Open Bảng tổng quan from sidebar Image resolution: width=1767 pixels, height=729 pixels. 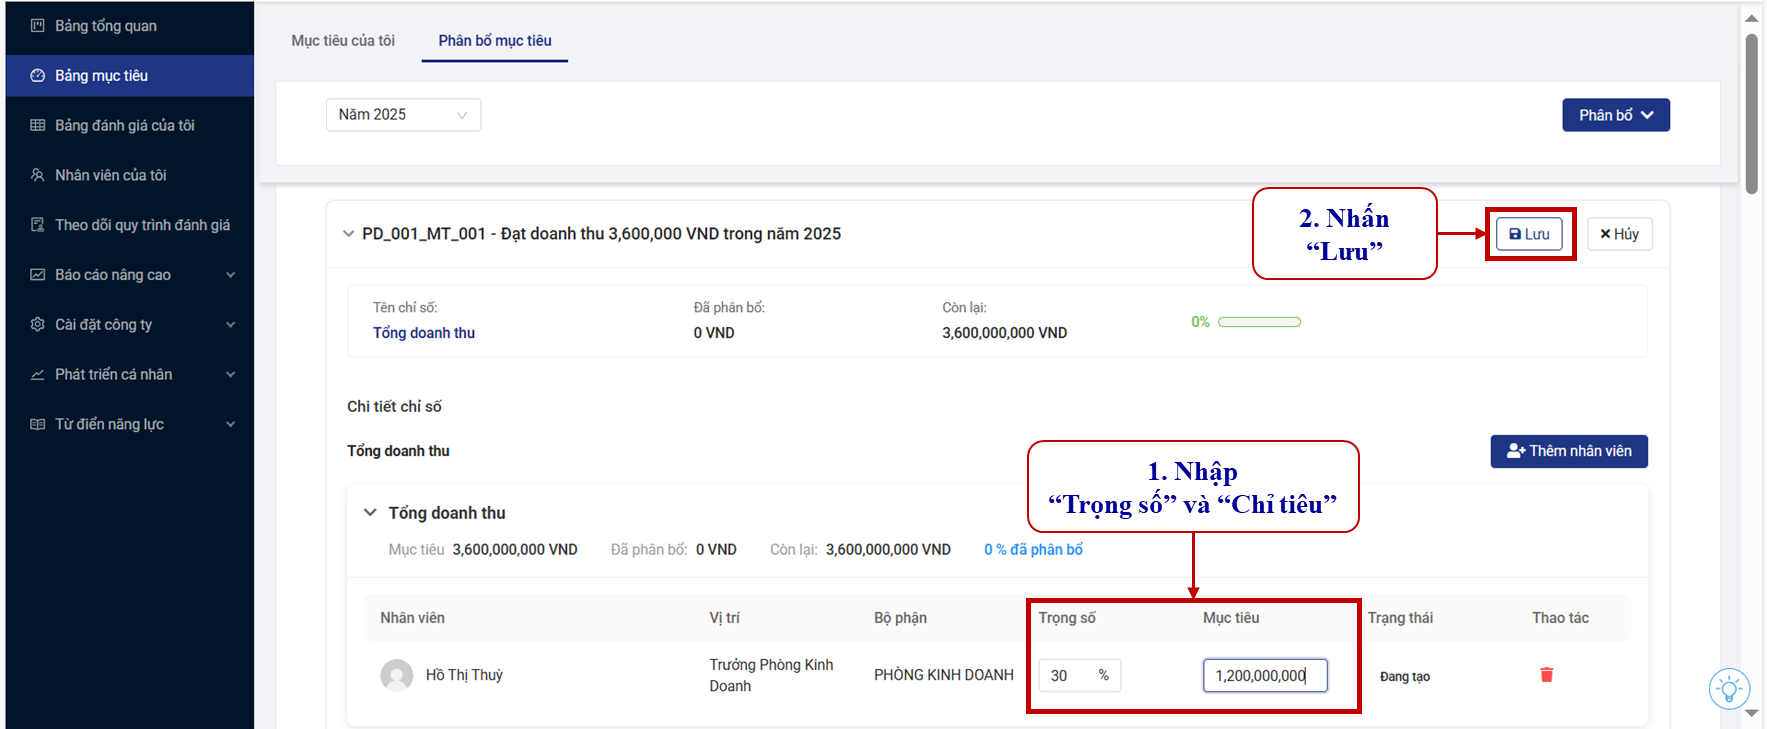(105, 26)
